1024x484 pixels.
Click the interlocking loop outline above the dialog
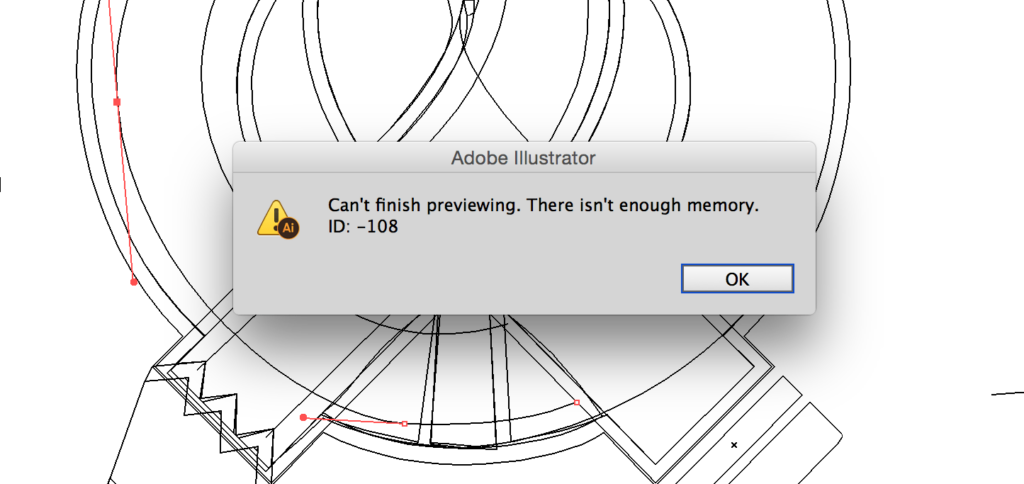click(465, 71)
